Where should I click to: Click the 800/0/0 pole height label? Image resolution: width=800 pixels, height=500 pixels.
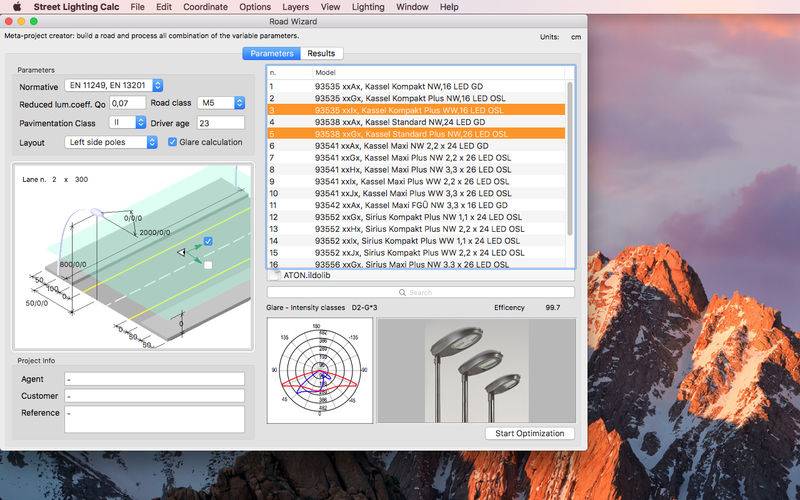coord(73,264)
